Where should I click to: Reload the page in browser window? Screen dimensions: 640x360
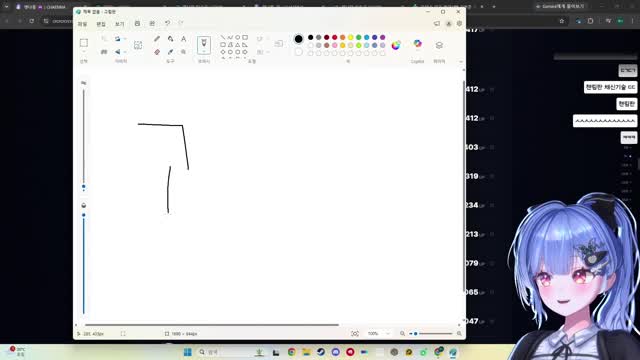pos(31,21)
